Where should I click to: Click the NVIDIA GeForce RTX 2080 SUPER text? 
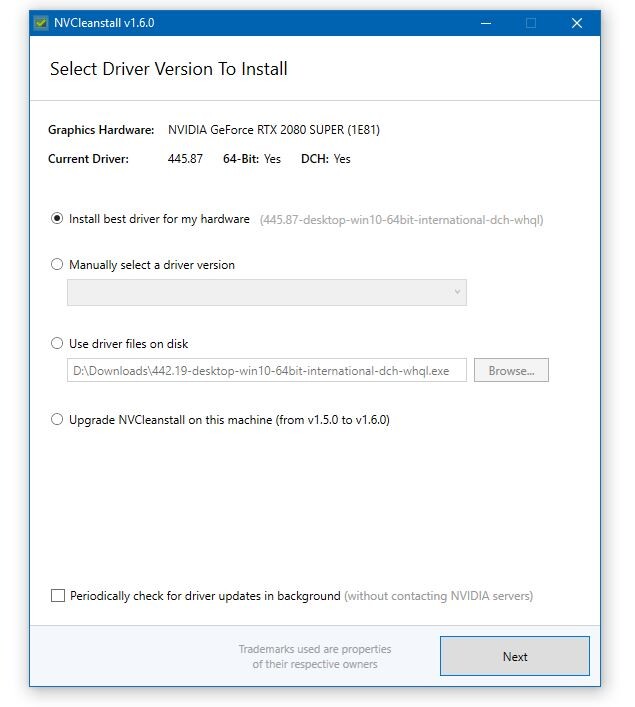click(x=274, y=130)
